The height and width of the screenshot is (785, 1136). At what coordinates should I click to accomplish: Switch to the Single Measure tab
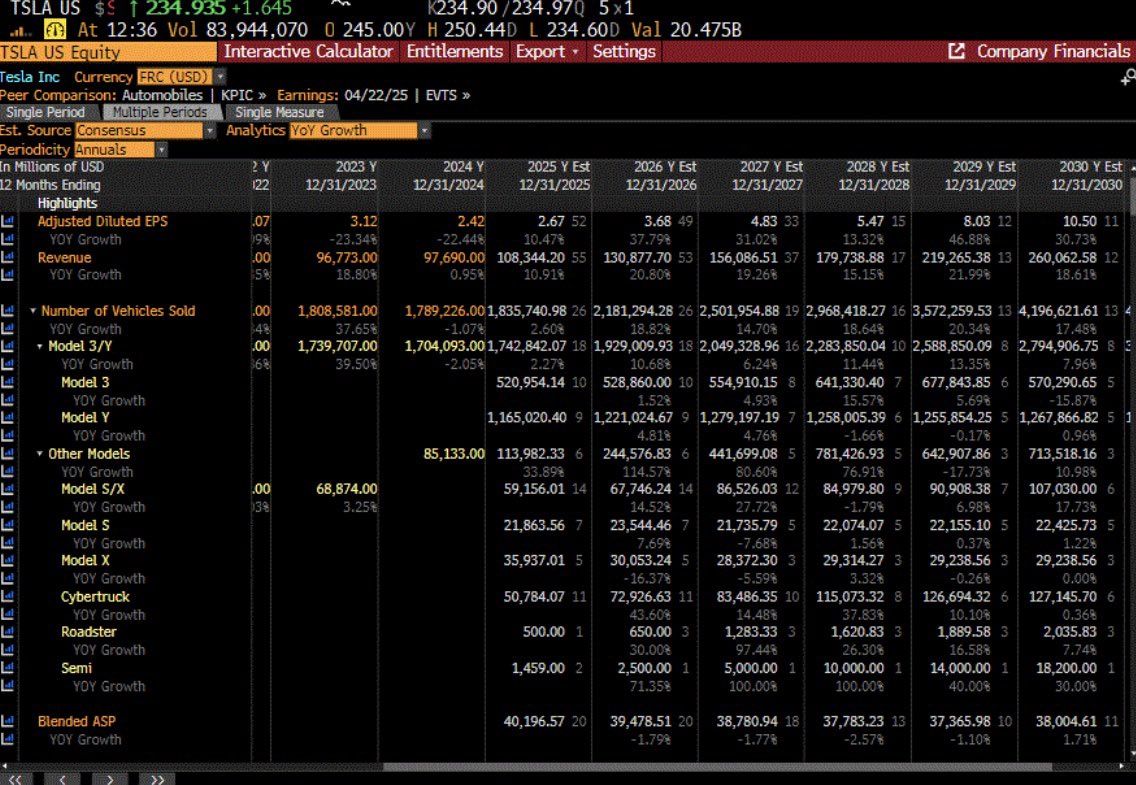(x=279, y=113)
